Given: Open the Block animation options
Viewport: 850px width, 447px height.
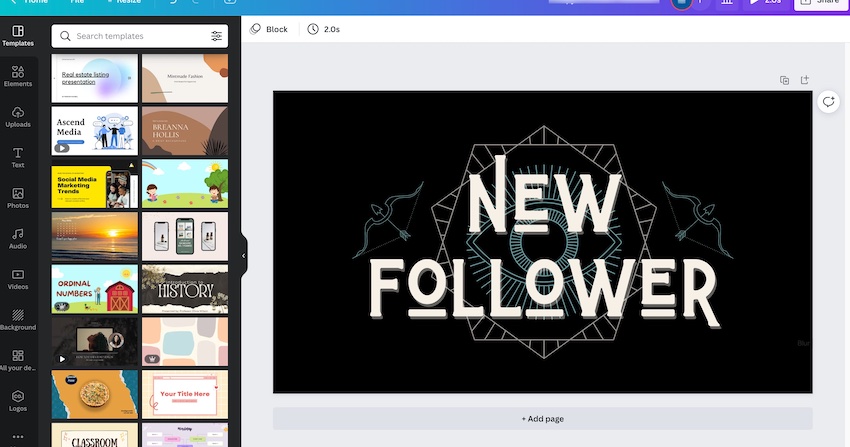Looking at the screenshot, I should 269,29.
